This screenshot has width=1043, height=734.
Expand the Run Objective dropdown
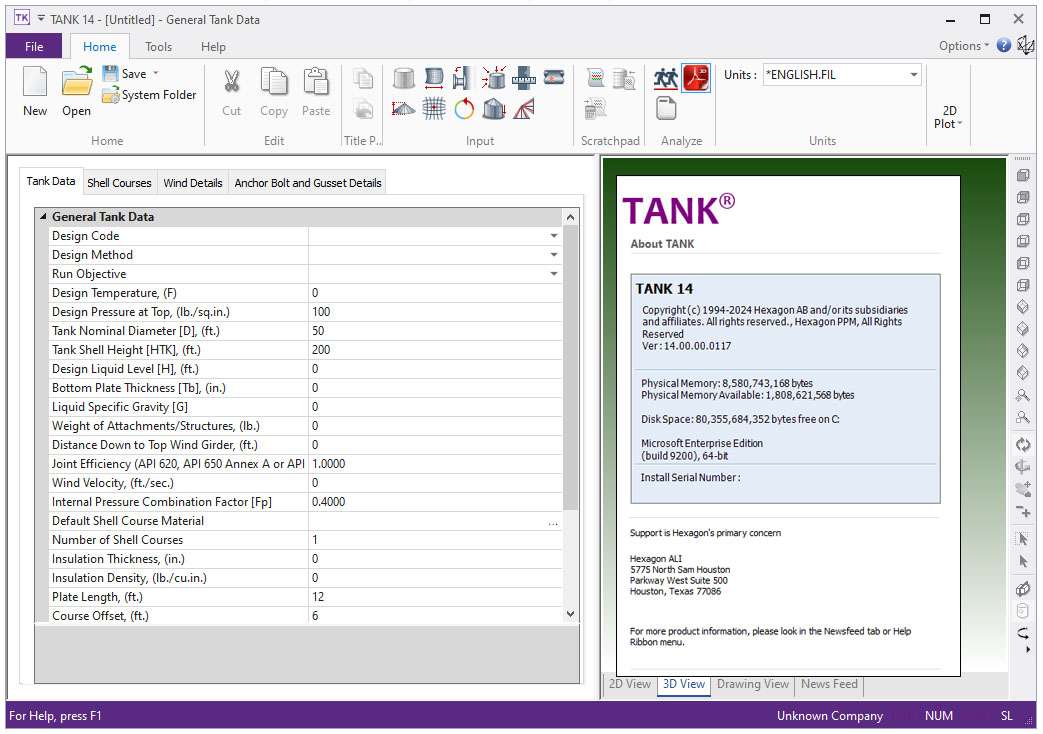coord(553,274)
